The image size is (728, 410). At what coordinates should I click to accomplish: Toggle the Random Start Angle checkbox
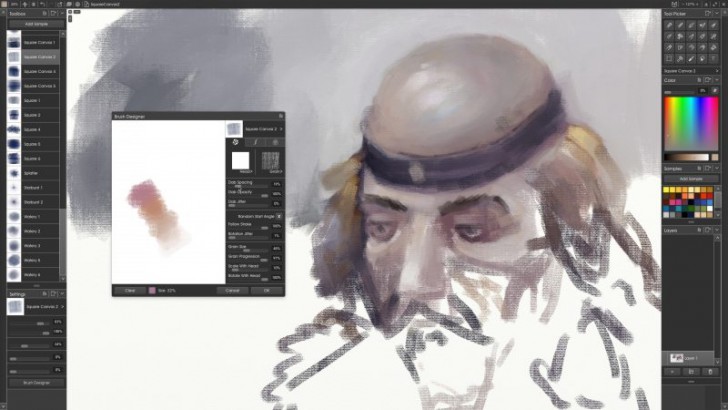(x=279, y=216)
